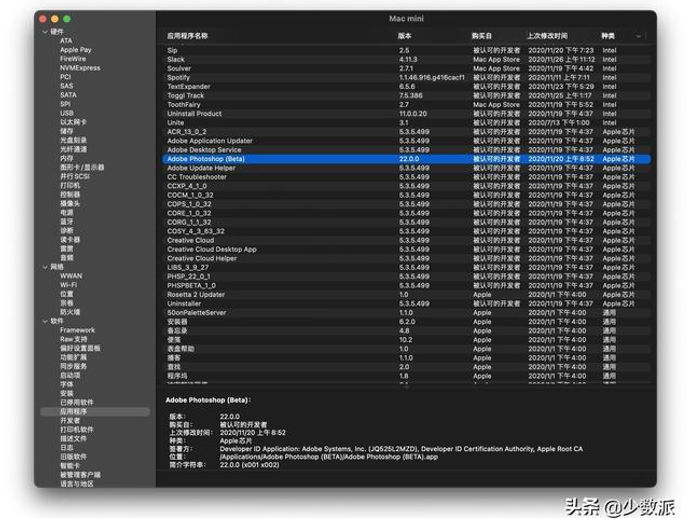Open the 防火墙 network entry
This screenshot has width=690, height=518.
click(x=70, y=312)
